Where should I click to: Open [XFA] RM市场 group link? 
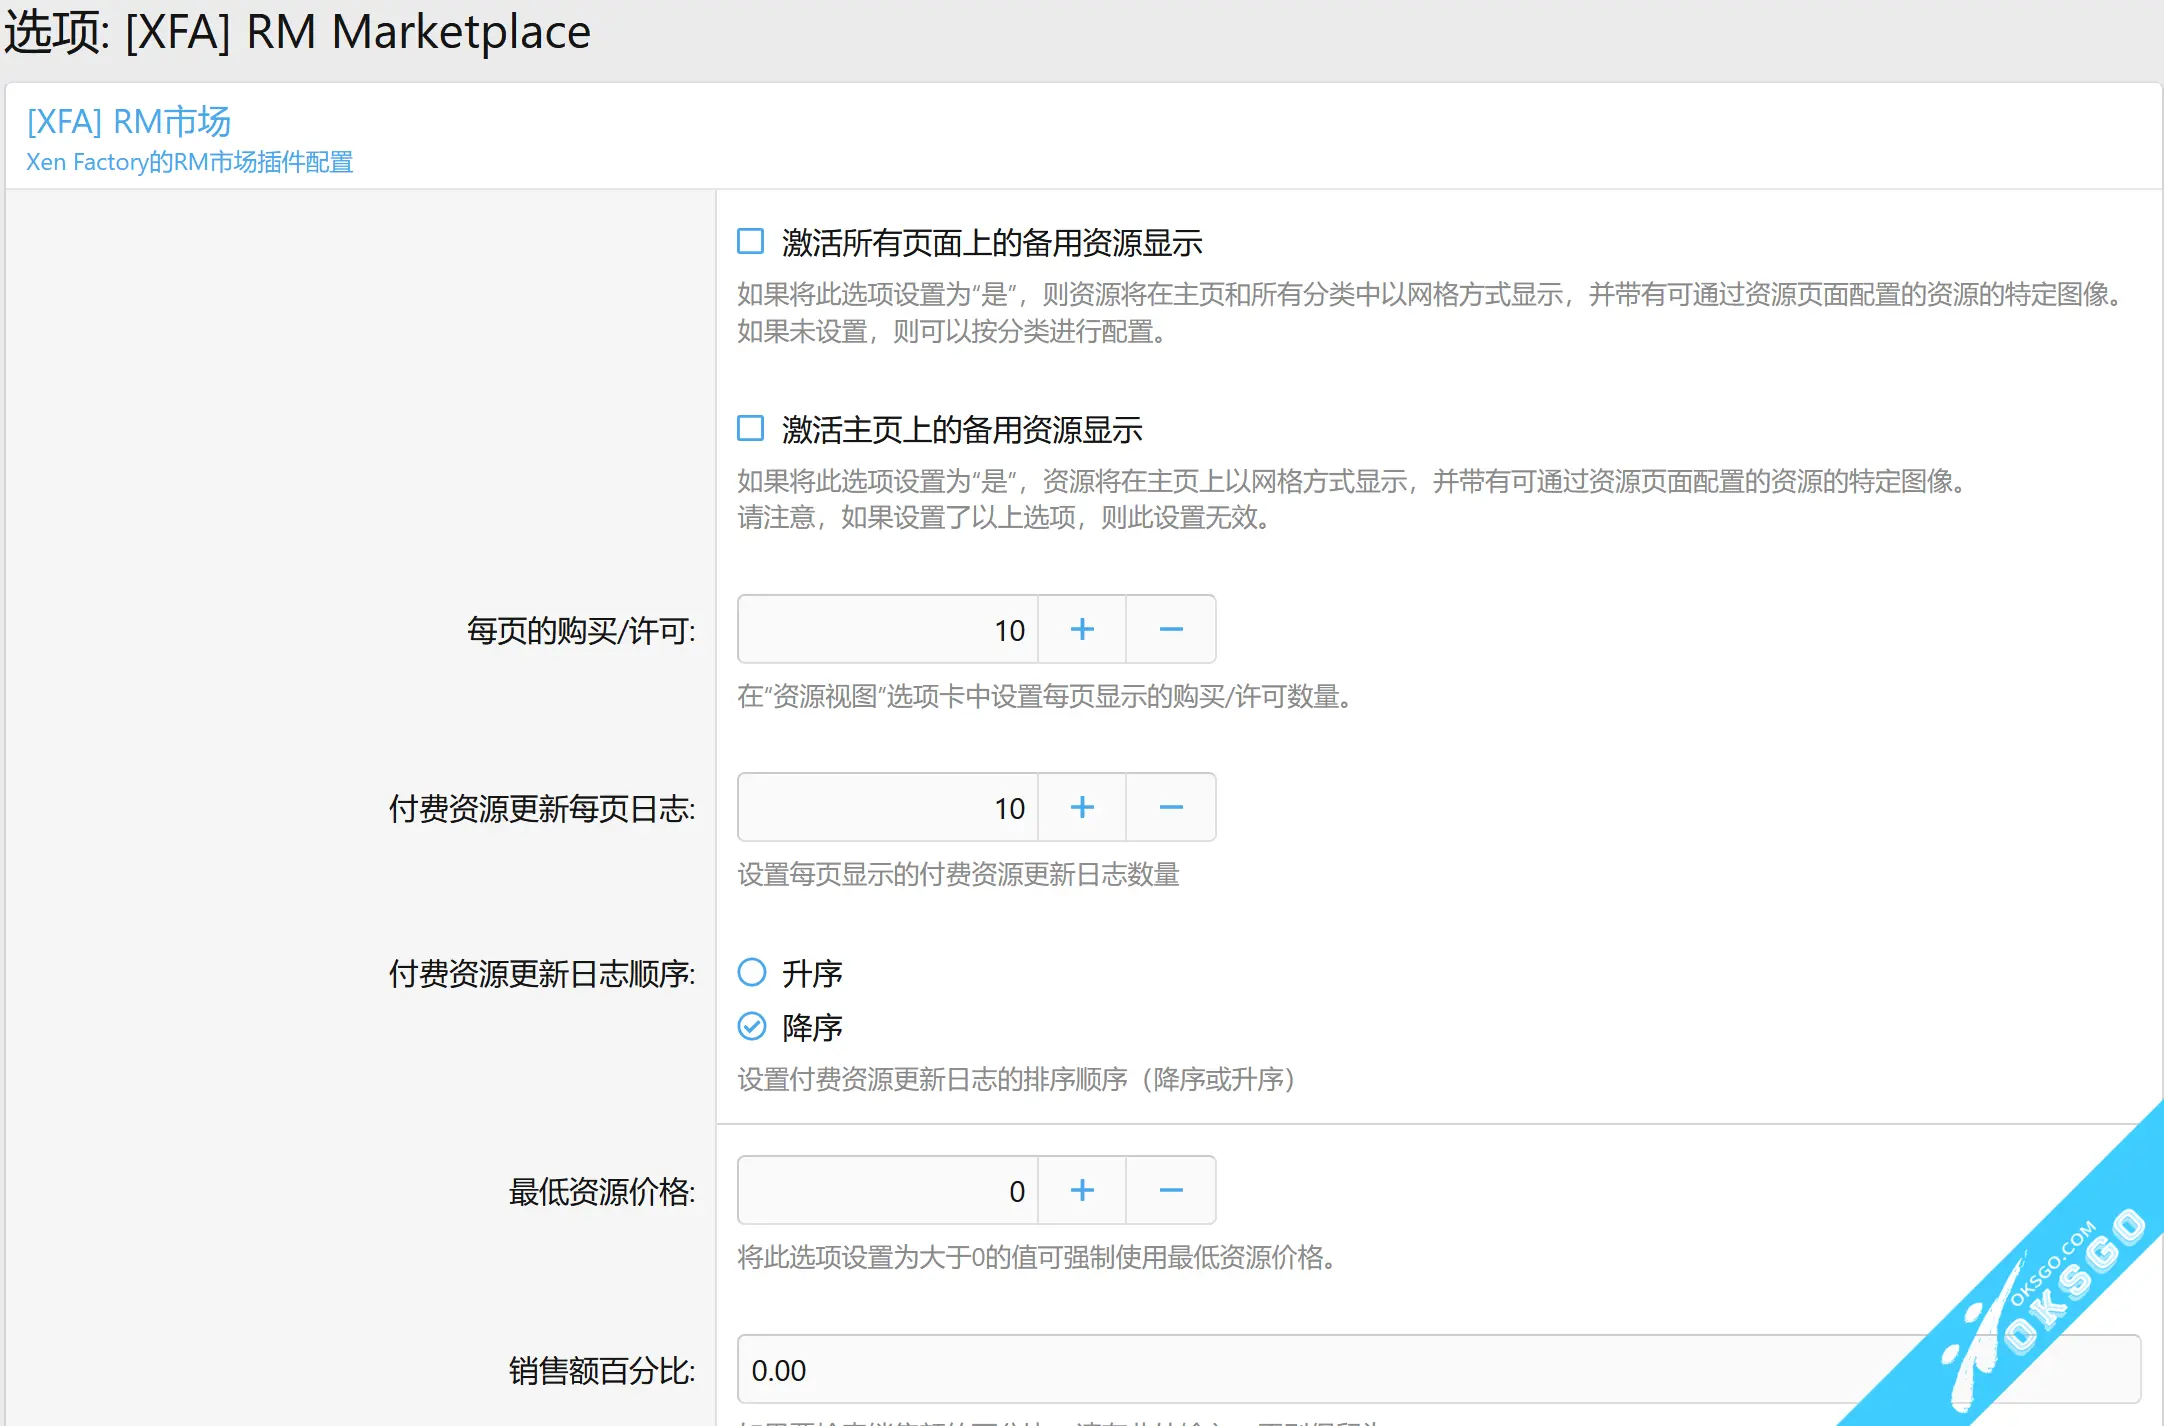pyautogui.click(x=129, y=122)
